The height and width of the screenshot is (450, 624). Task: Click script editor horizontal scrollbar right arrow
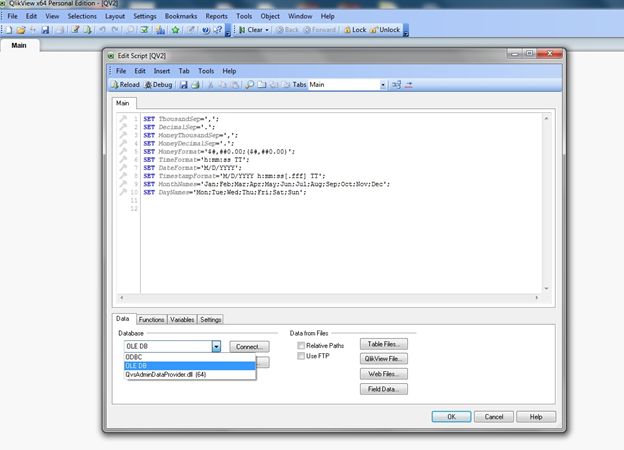tap(536, 298)
